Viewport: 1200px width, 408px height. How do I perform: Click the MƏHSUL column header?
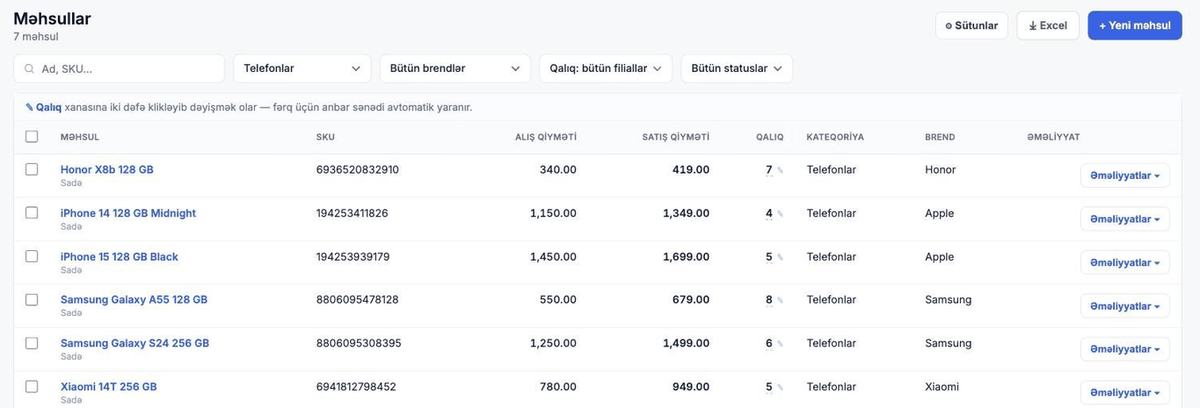[x=80, y=137]
